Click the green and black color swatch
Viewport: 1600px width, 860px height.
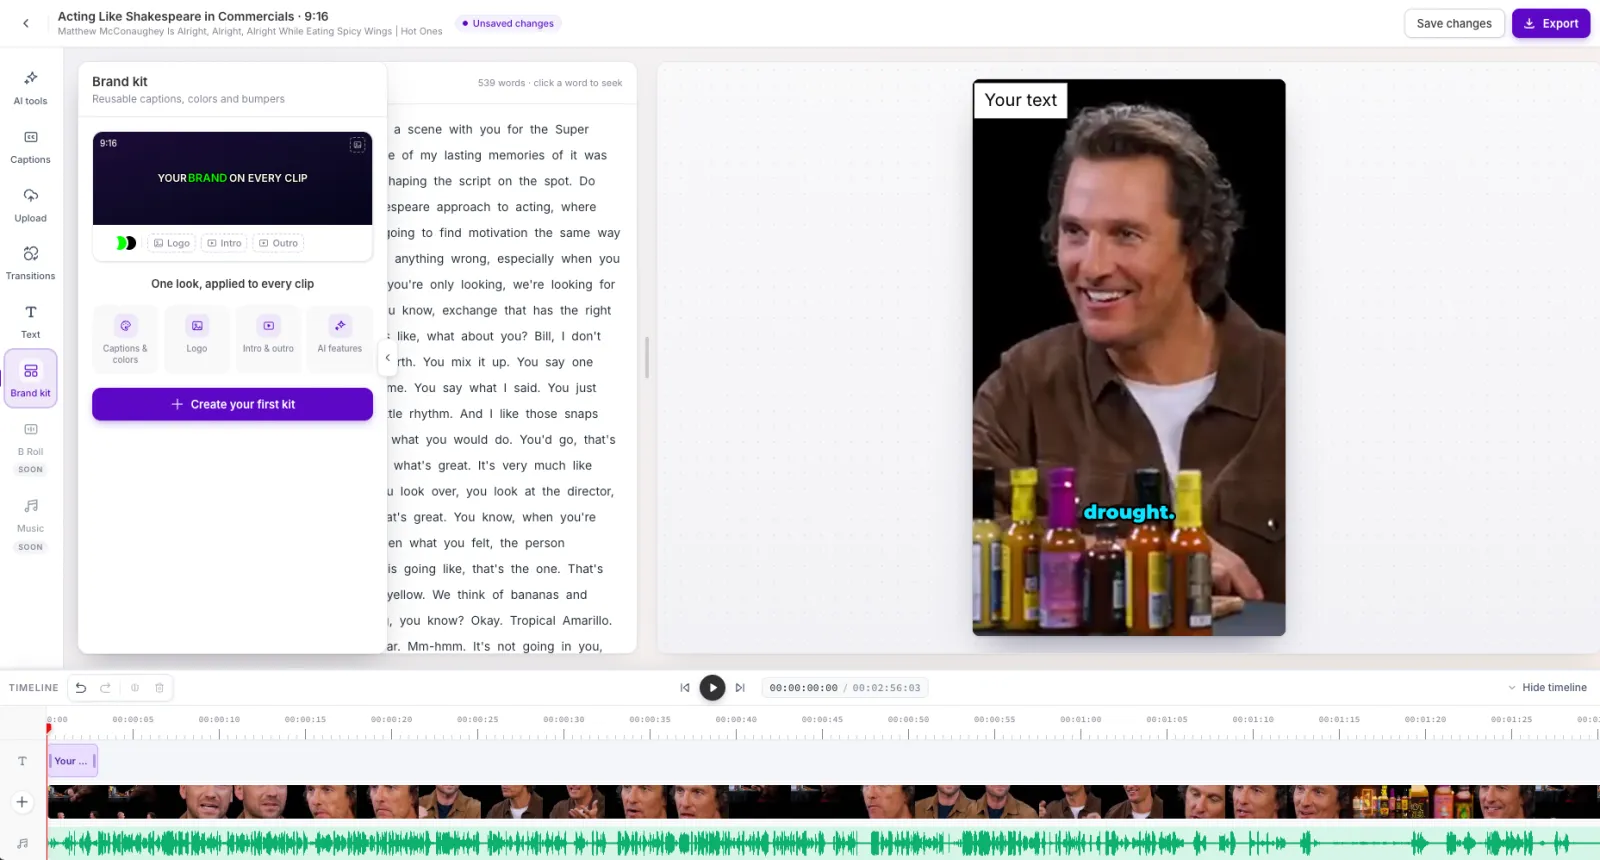pyautogui.click(x=126, y=243)
